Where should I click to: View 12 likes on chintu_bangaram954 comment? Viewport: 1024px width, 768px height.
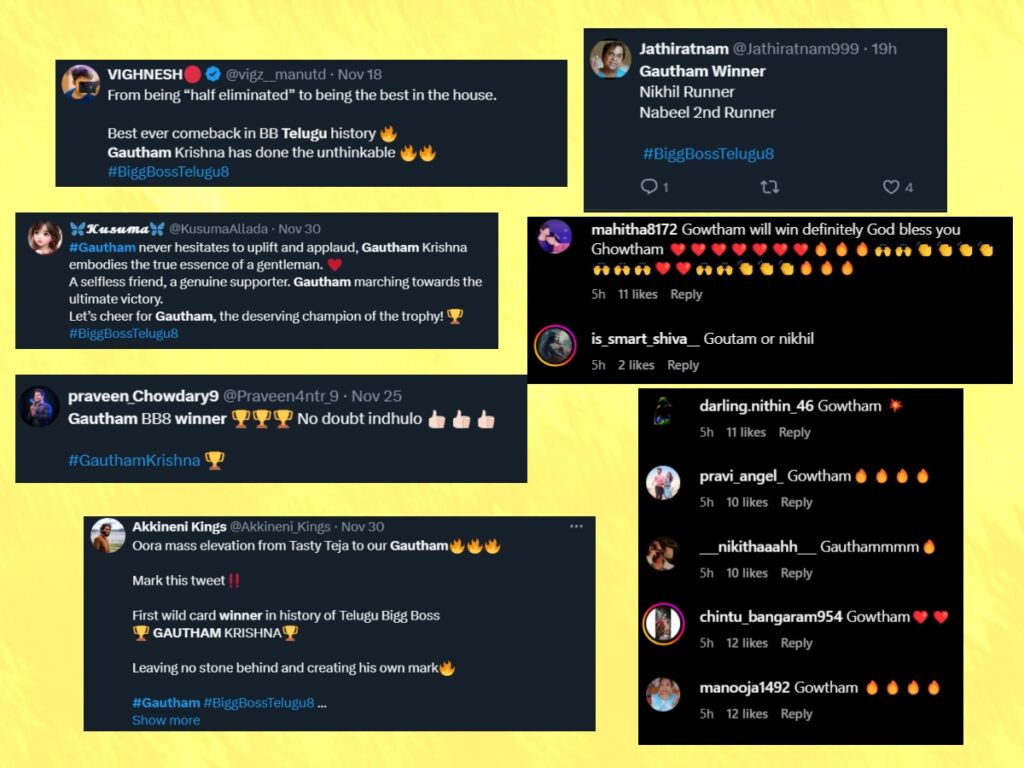[746, 643]
